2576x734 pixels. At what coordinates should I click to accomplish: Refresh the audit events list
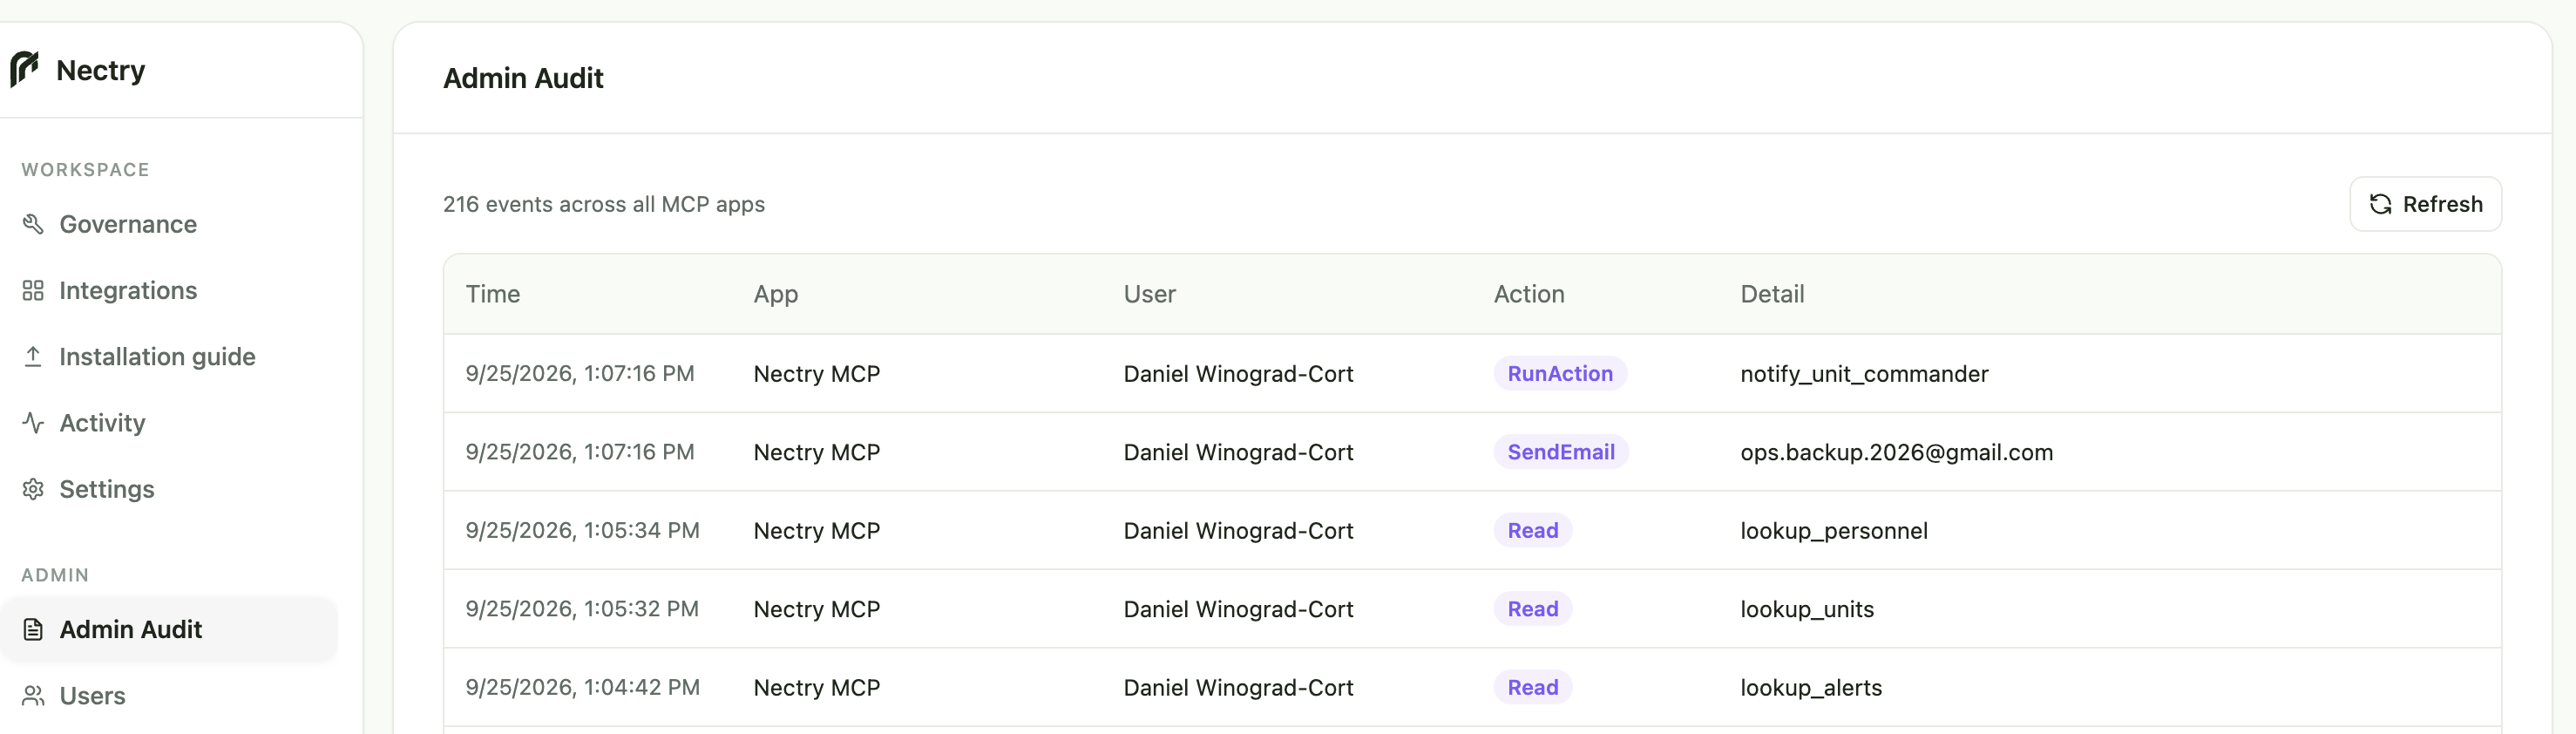[x=2425, y=204]
